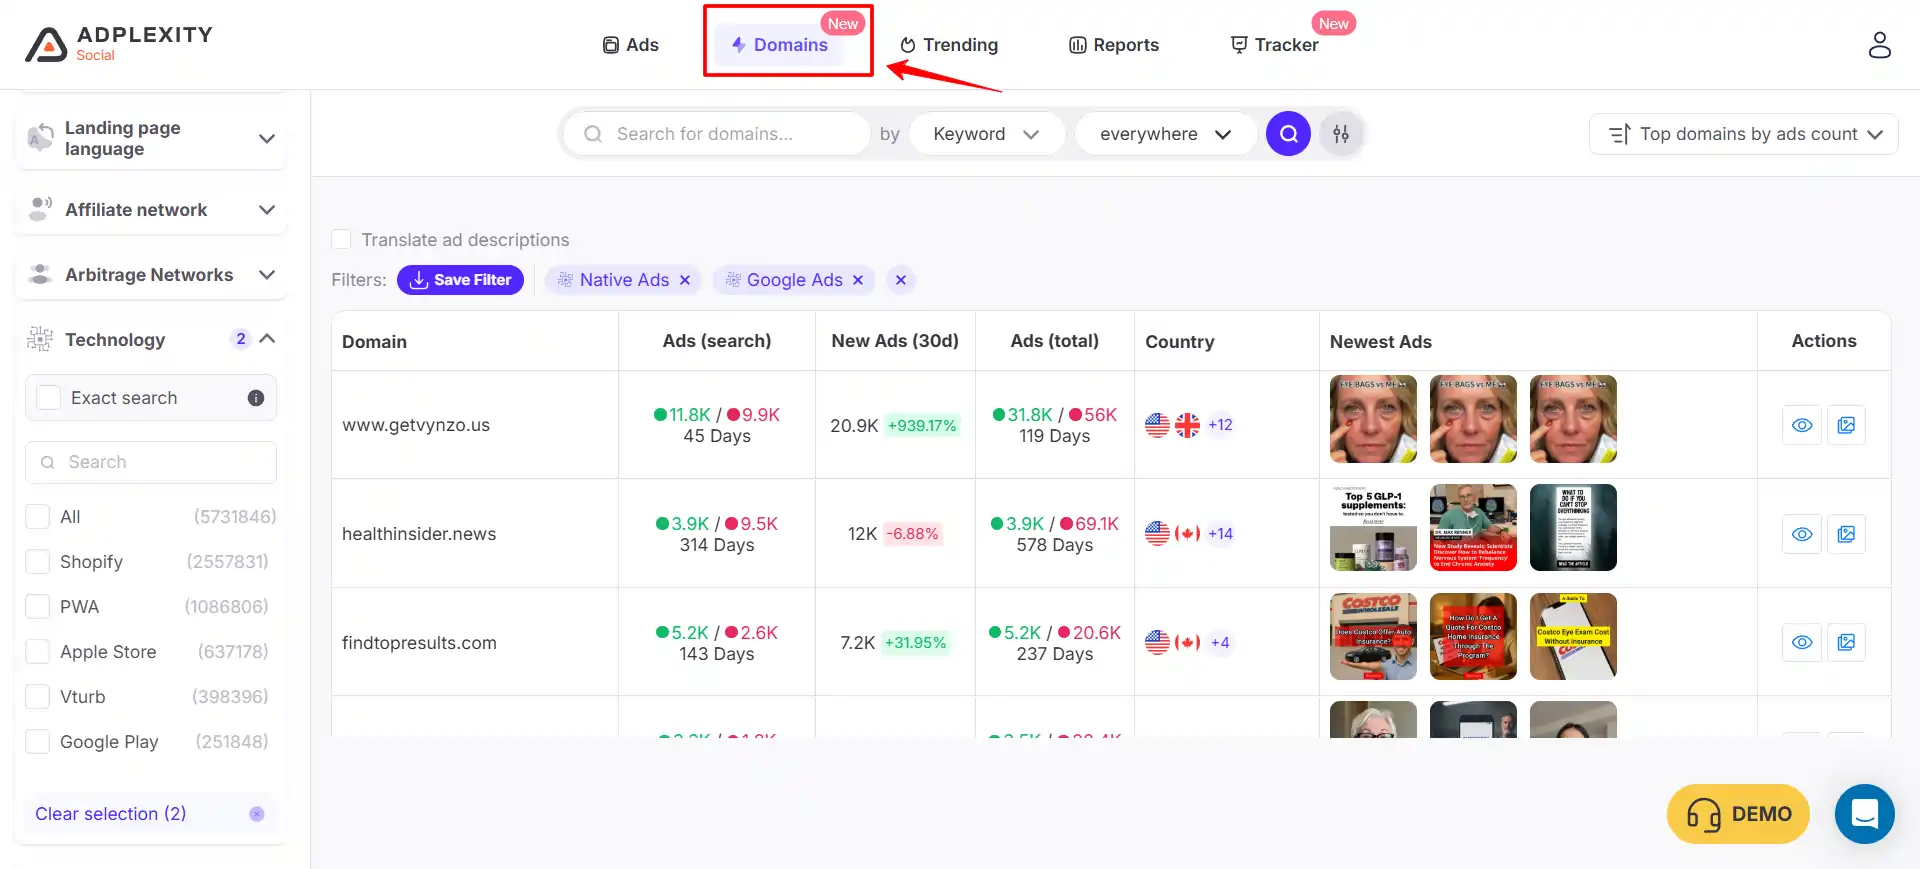Click the Search for domains input field
Screen dimensions: 1920x869
(x=716, y=134)
